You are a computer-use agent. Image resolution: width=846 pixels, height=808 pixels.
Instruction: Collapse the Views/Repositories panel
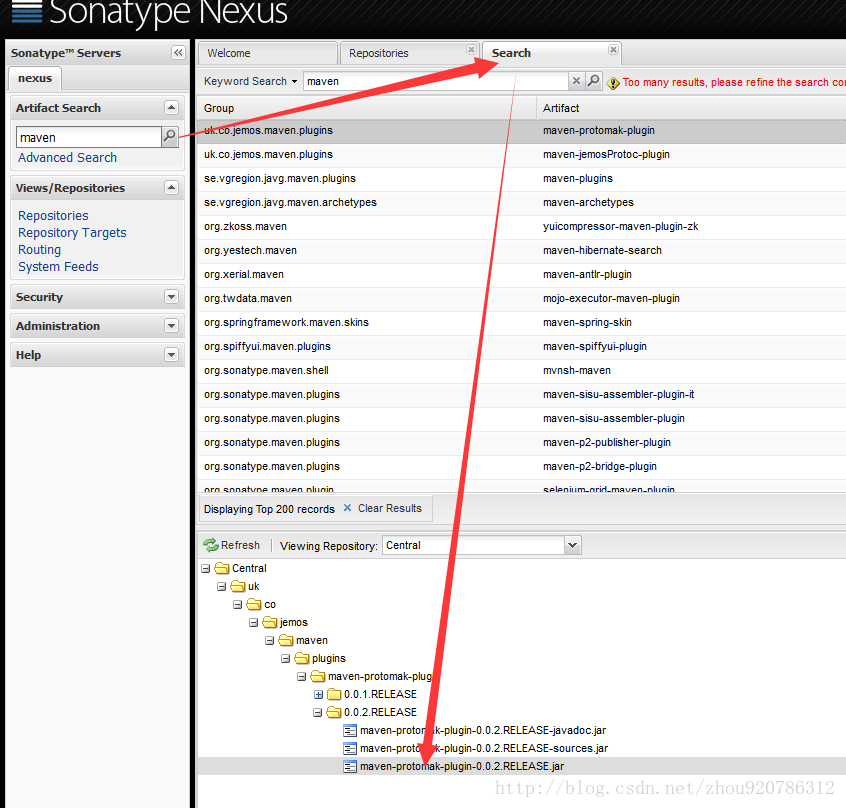tap(171, 187)
